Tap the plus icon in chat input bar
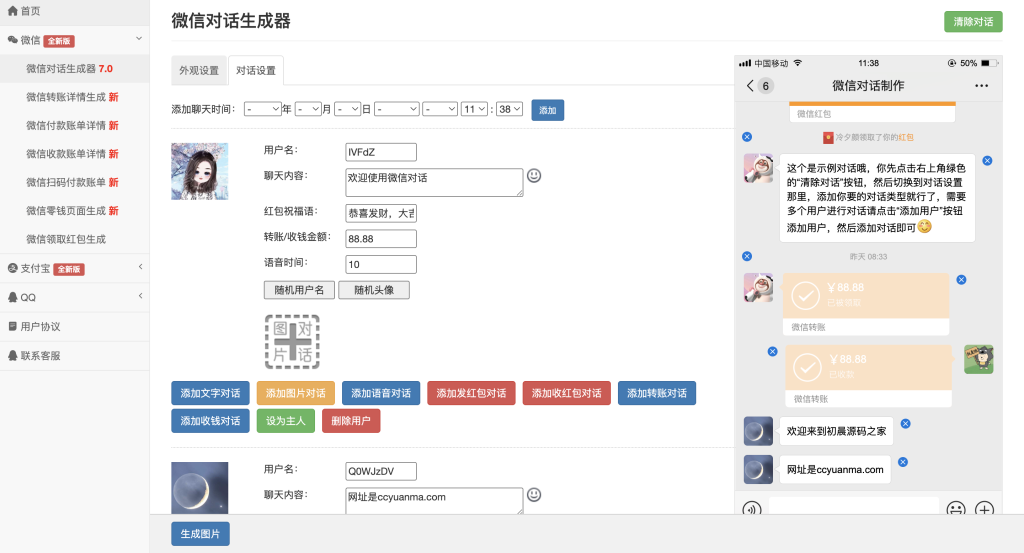Viewport: 1024px width, 553px height. pos(984,509)
